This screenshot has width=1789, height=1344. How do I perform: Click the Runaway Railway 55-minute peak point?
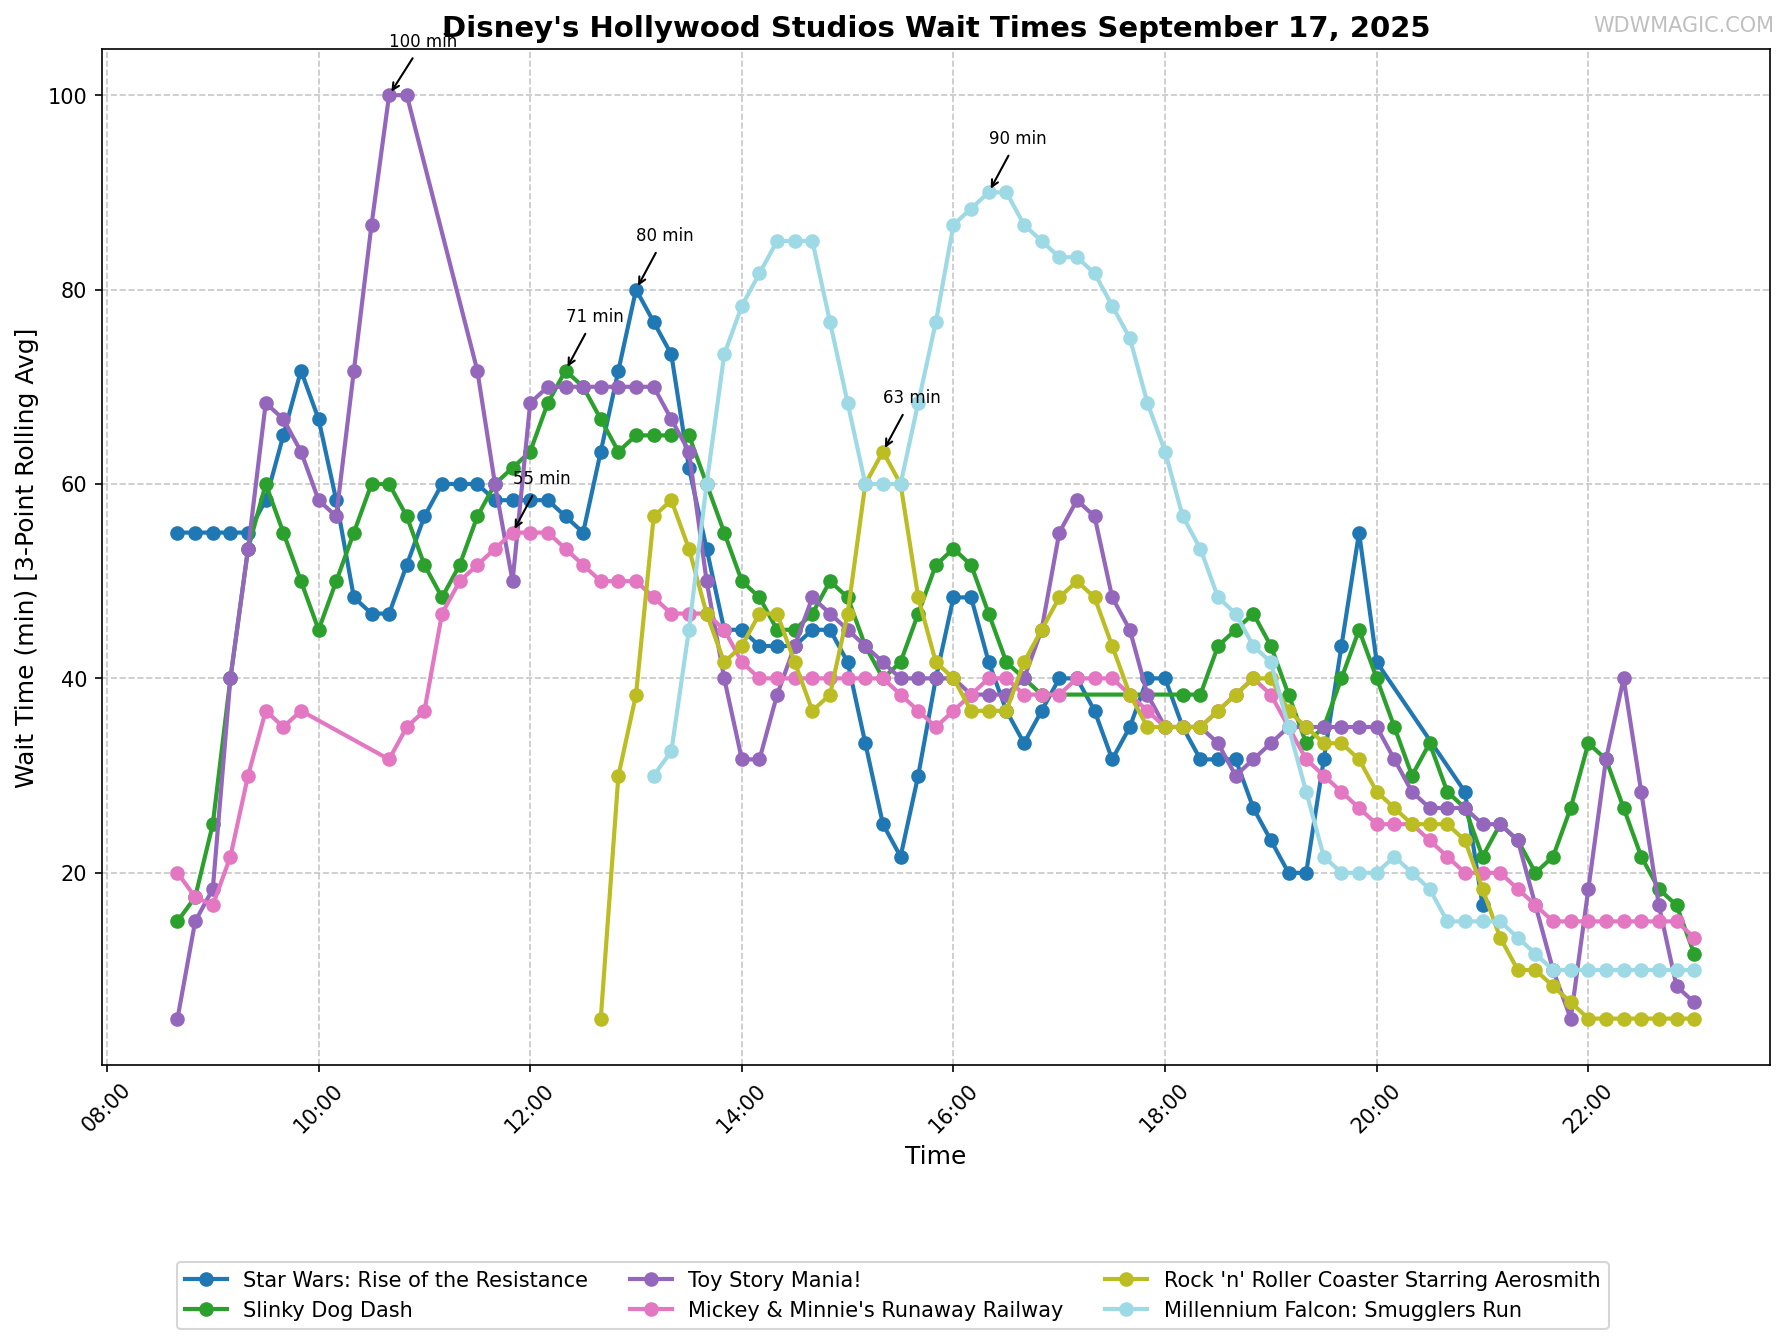tap(513, 533)
